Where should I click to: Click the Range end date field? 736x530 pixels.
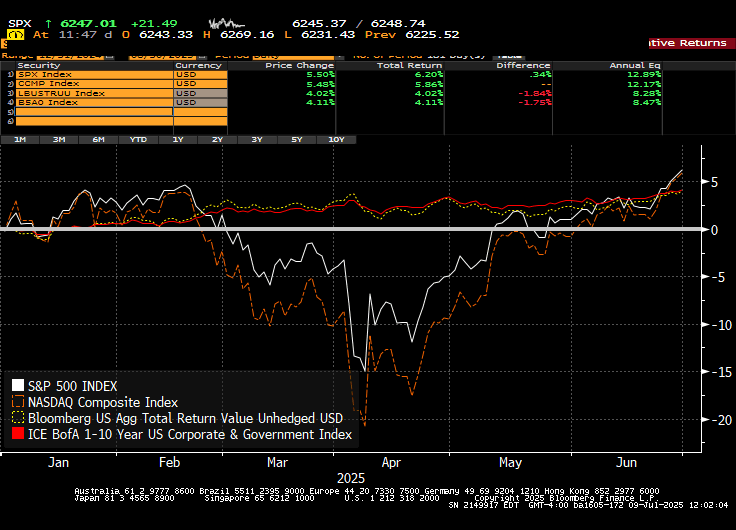click(x=163, y=56)
